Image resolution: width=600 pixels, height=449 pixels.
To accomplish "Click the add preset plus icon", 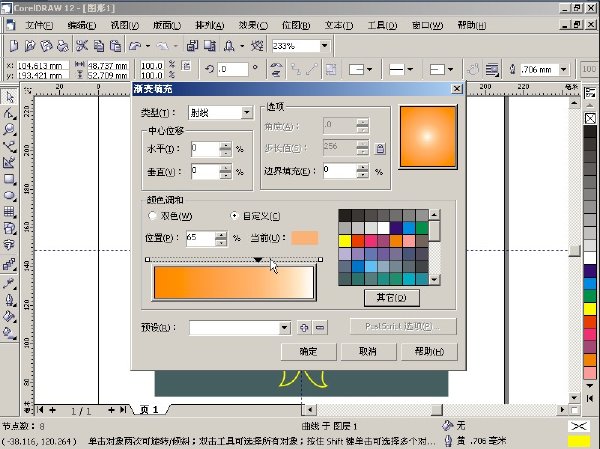I will pos(304,328).
